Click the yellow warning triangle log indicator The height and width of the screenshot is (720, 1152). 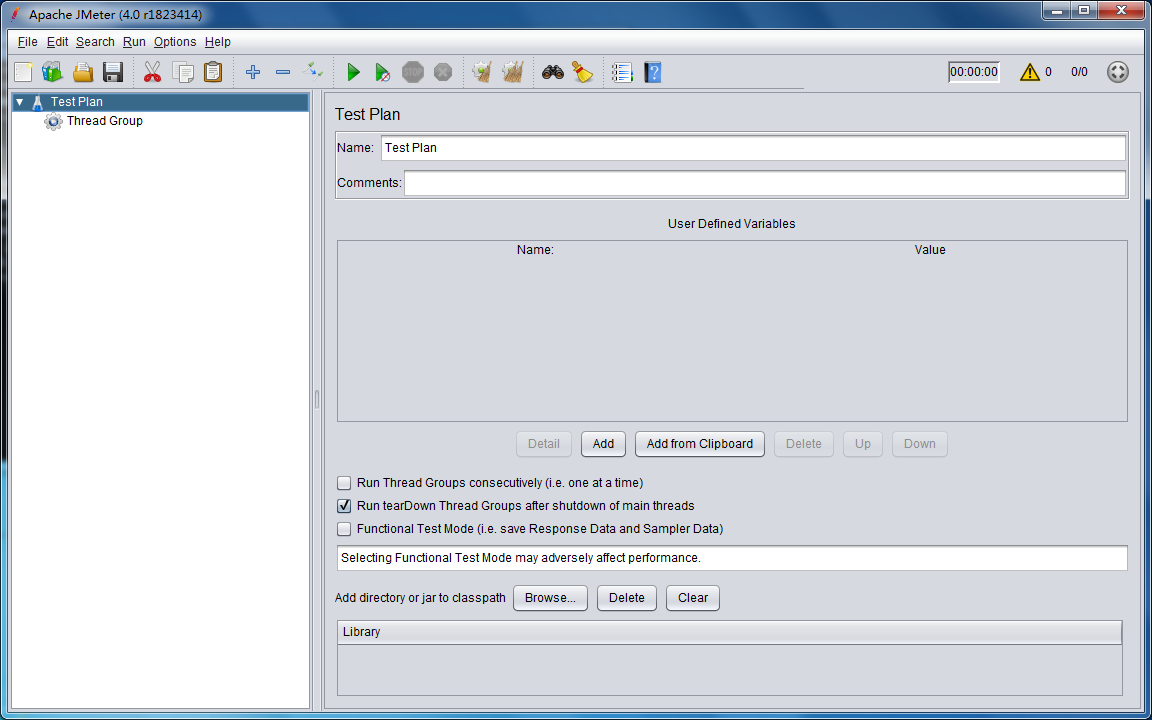point(1030,72)
